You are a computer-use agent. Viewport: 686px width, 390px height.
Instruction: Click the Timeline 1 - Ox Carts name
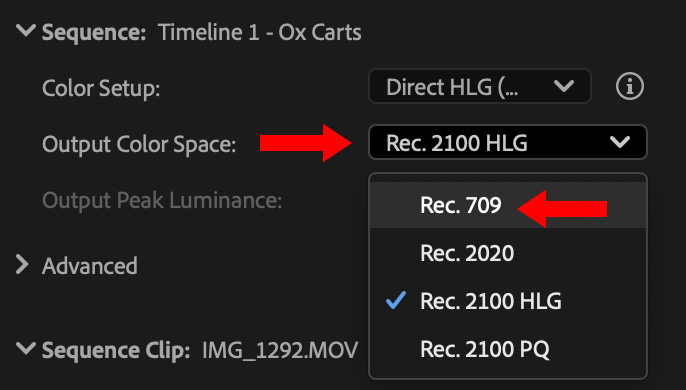(x=260, y=32)
